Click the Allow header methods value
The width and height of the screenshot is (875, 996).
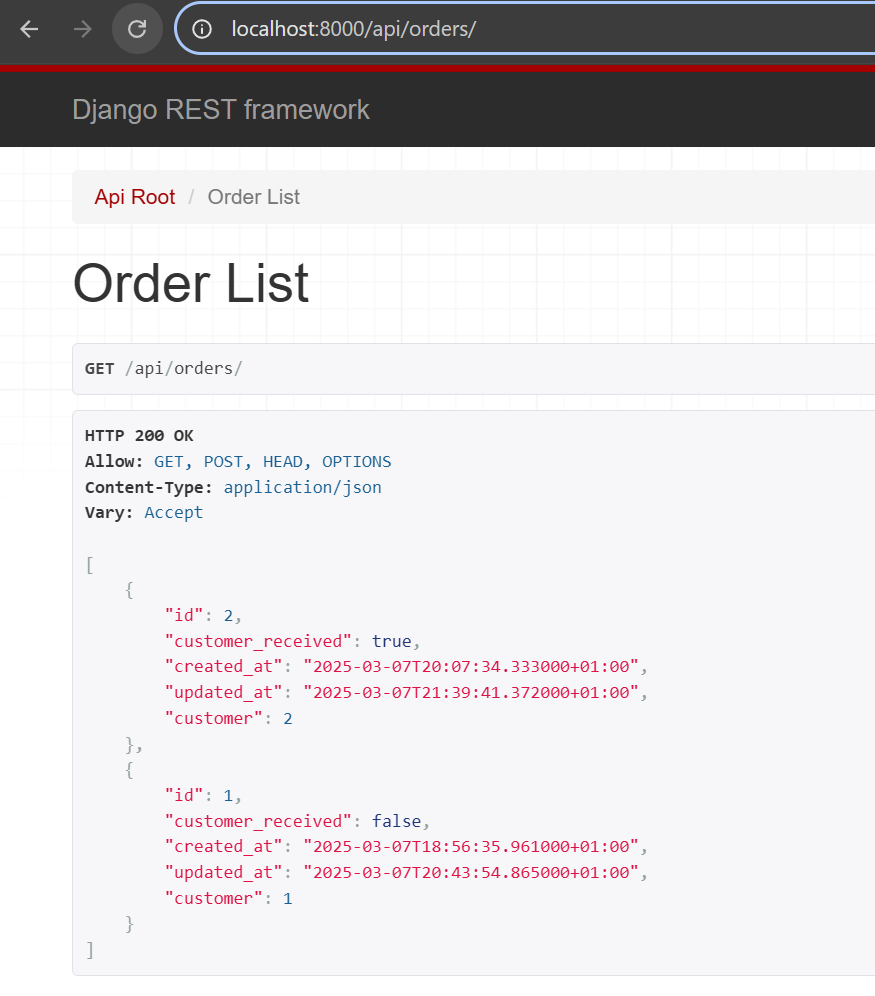pyautogui.click(x=272, y=462)
